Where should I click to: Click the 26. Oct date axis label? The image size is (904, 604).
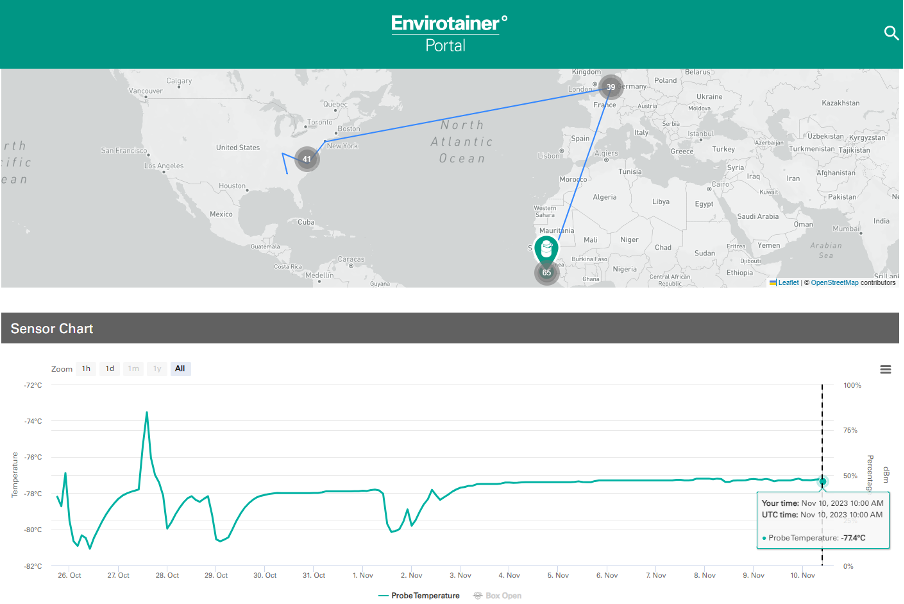click(x=69, y=575)
